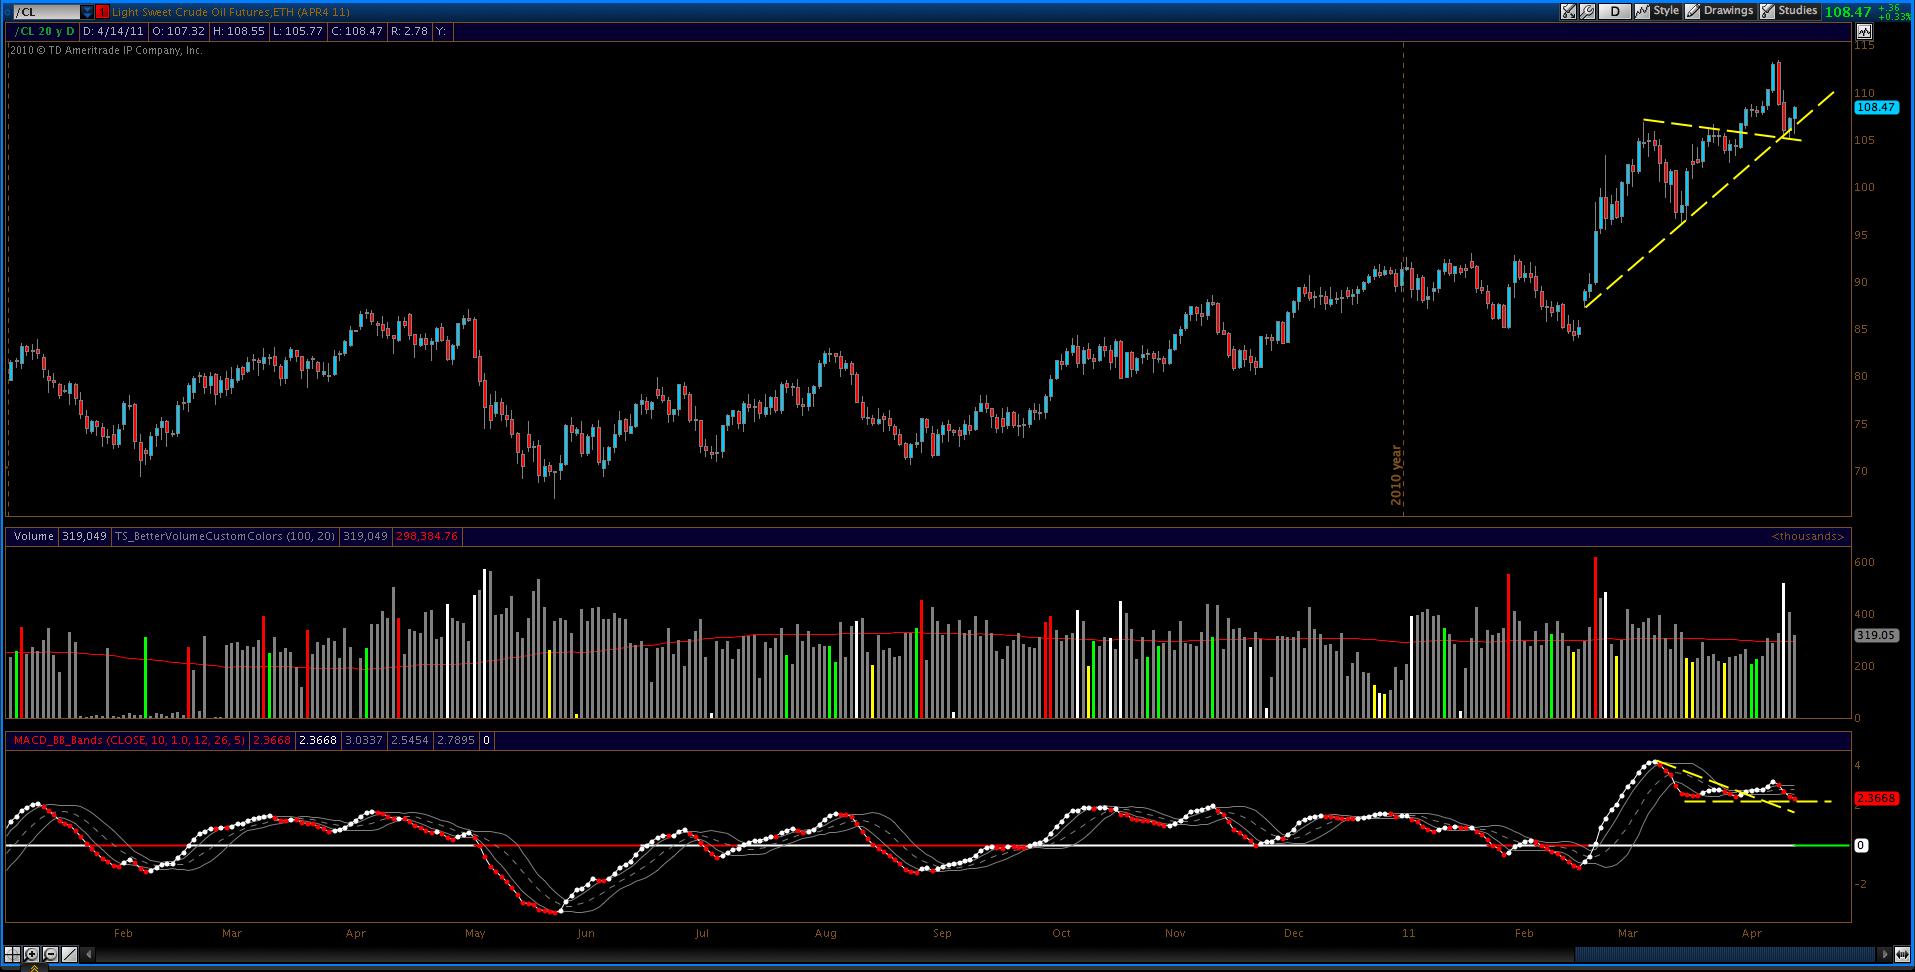Click the red linking number 1 box
This screenshot has height=972, width=1915.
(102, 12)
